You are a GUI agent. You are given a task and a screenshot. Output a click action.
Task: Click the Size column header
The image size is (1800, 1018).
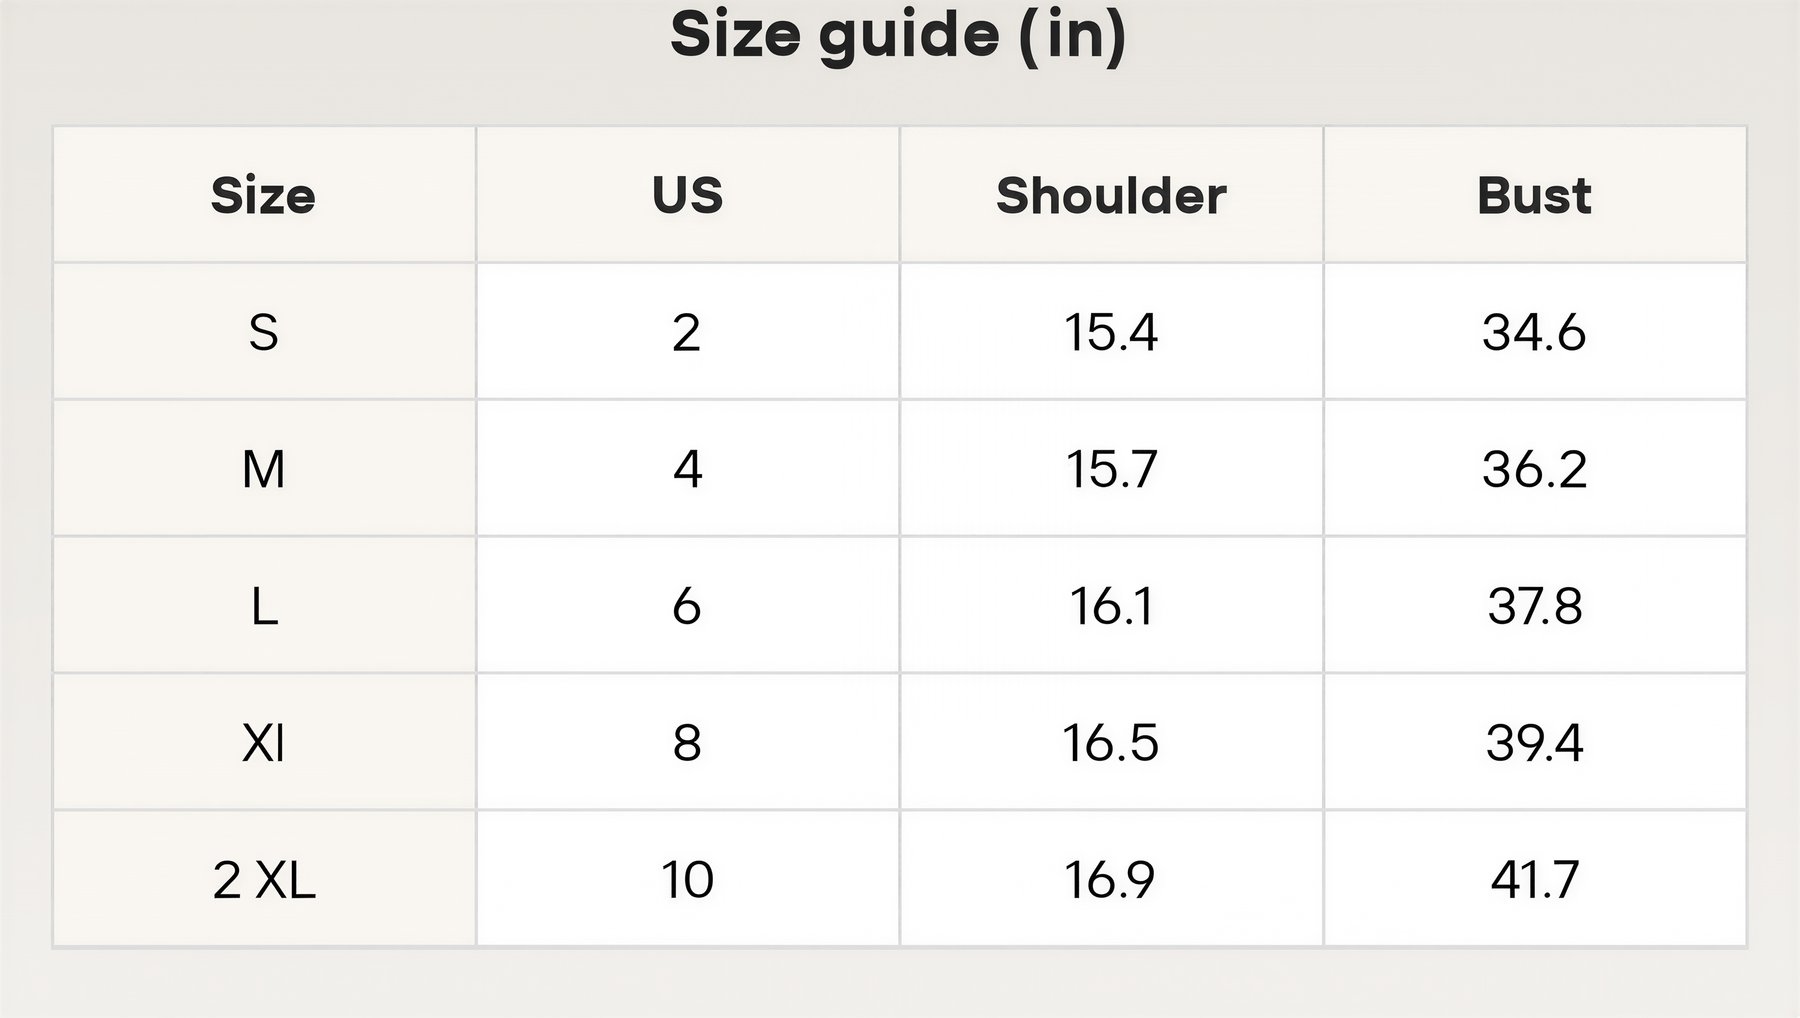click(x=264, y=195)
